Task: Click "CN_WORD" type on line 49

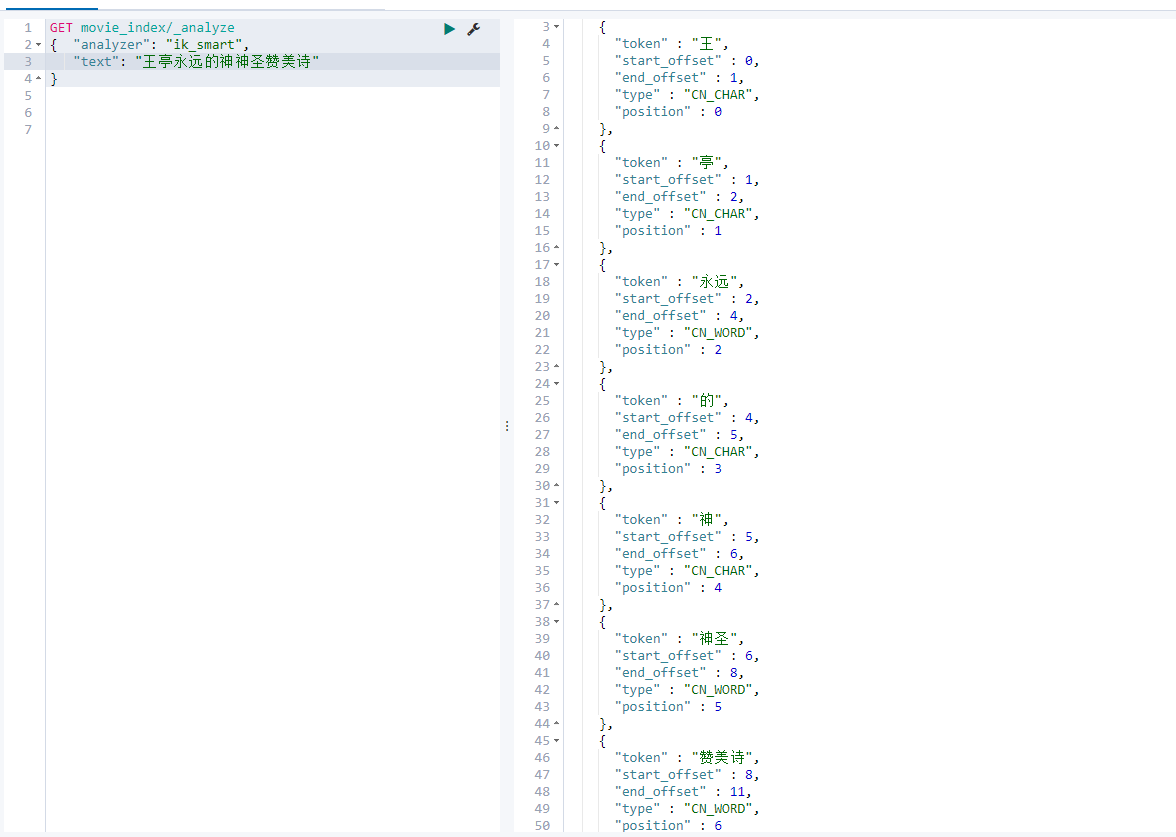Action: pyautogui.click(x=718, y=809)
